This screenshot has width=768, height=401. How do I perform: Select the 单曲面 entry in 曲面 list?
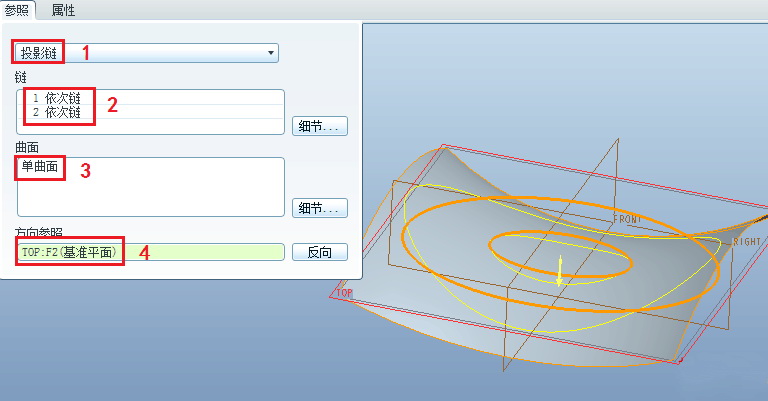40,166
